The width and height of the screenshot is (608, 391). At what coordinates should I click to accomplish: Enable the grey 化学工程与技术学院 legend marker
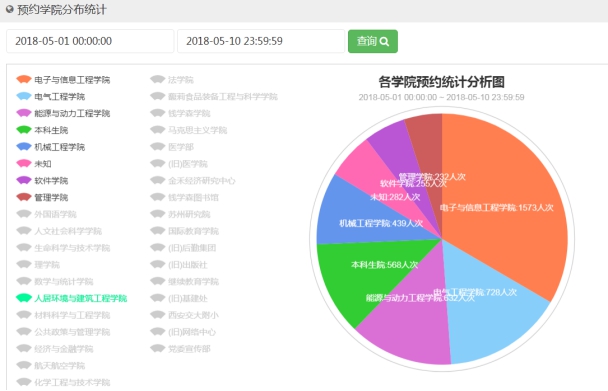click(x=24, y=382)
